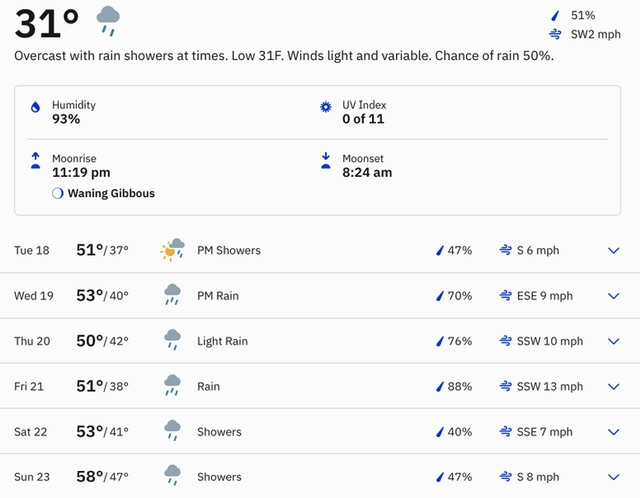Expand the Wed 19 forecast chevron
640x498 pixels.
pyautogui.click(x=614, y=296)
